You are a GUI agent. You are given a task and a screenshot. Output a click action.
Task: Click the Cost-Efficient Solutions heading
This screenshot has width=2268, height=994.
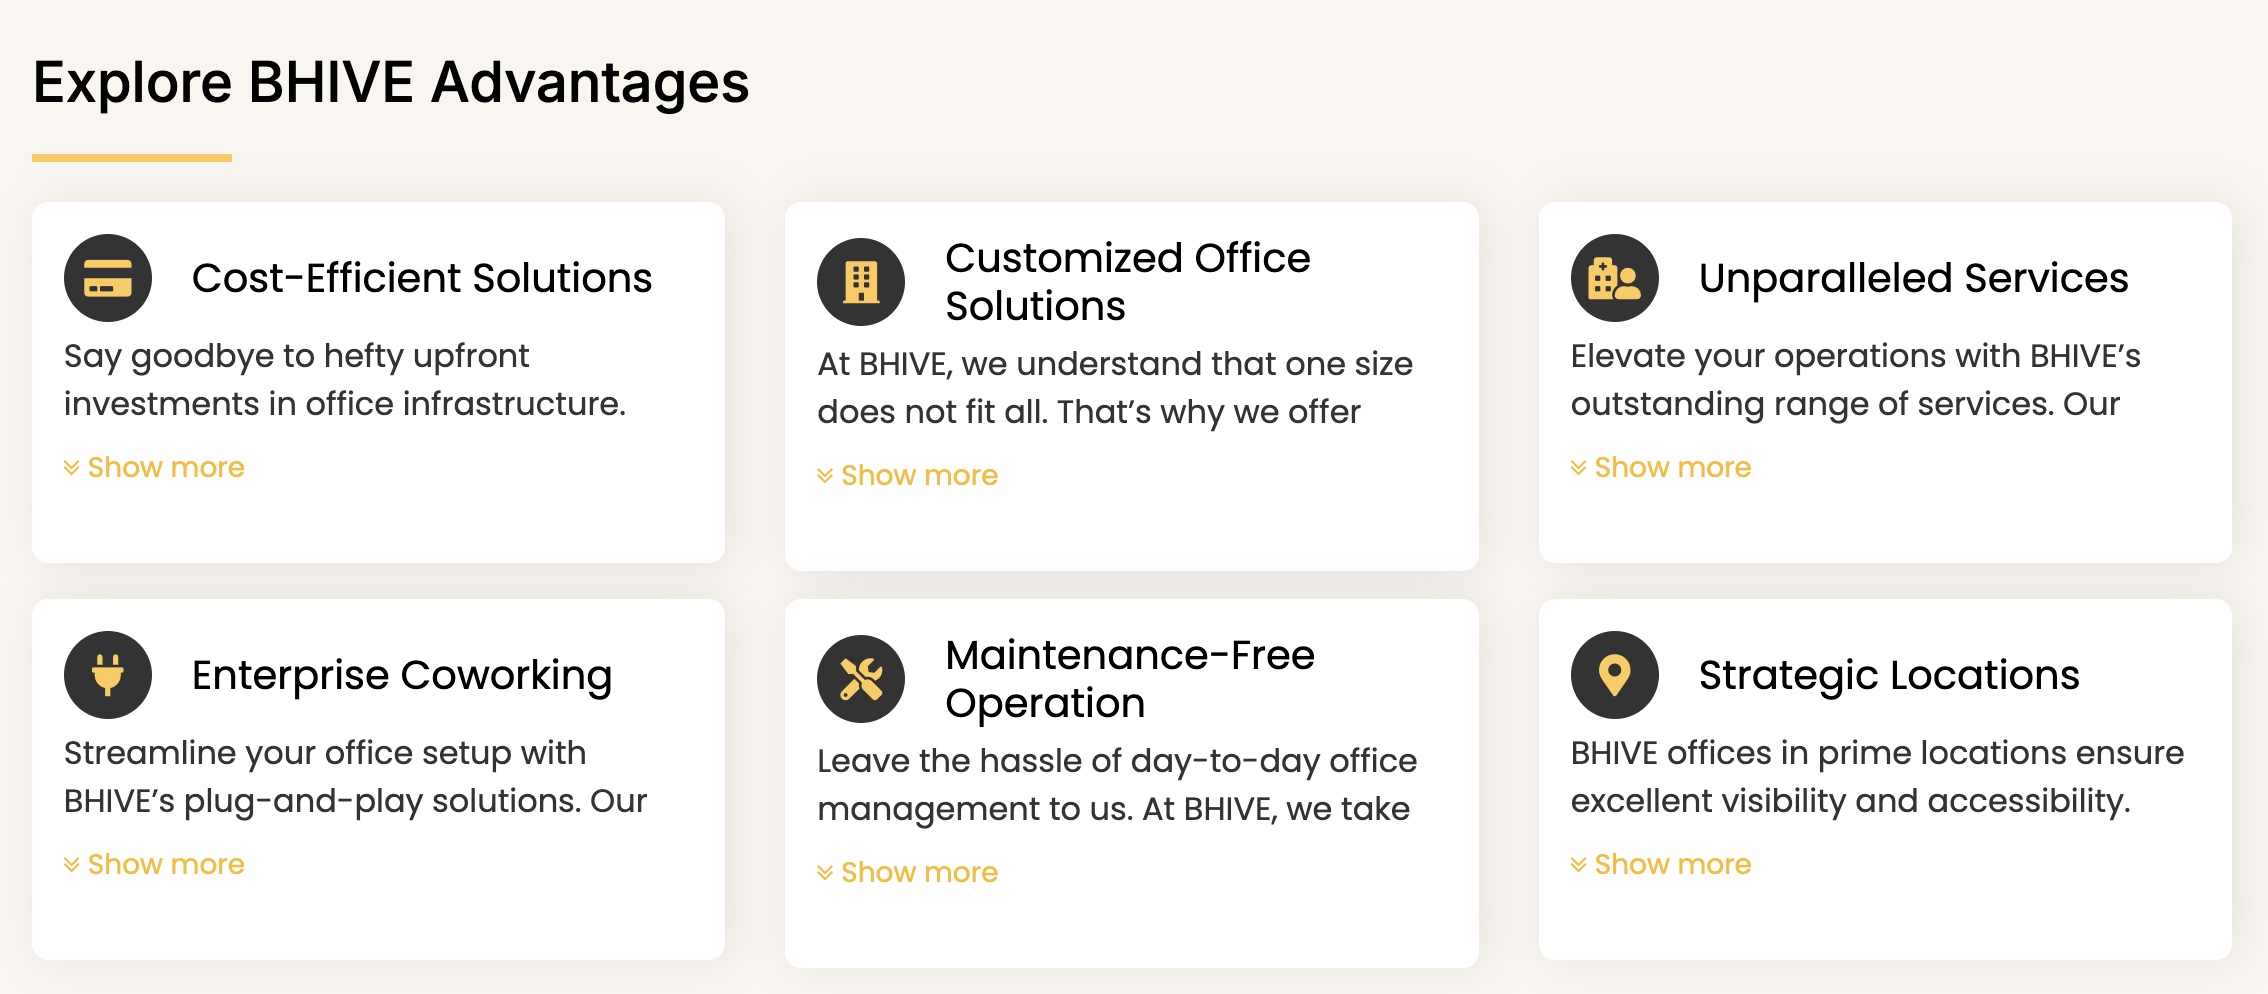pyautogui.click(x=422, y=278)
